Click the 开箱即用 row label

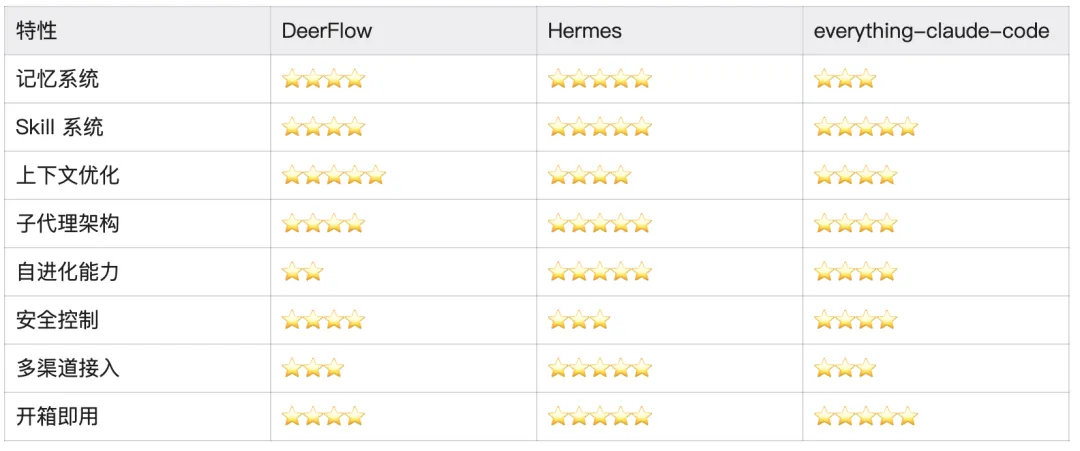[x=57, y=416]
